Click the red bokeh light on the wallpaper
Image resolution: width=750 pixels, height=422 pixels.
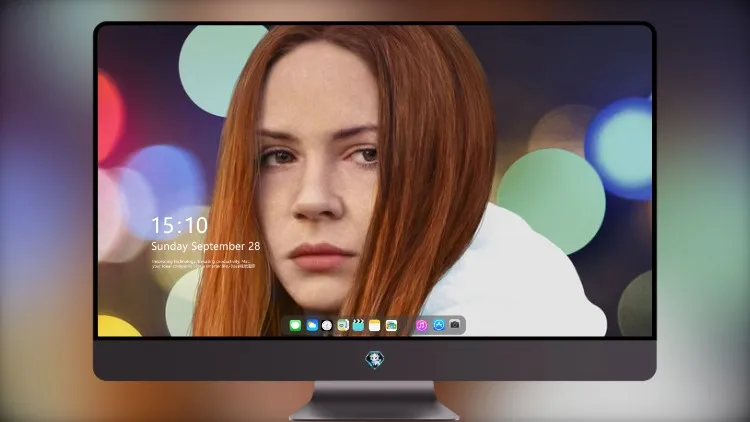pos(110,116)
